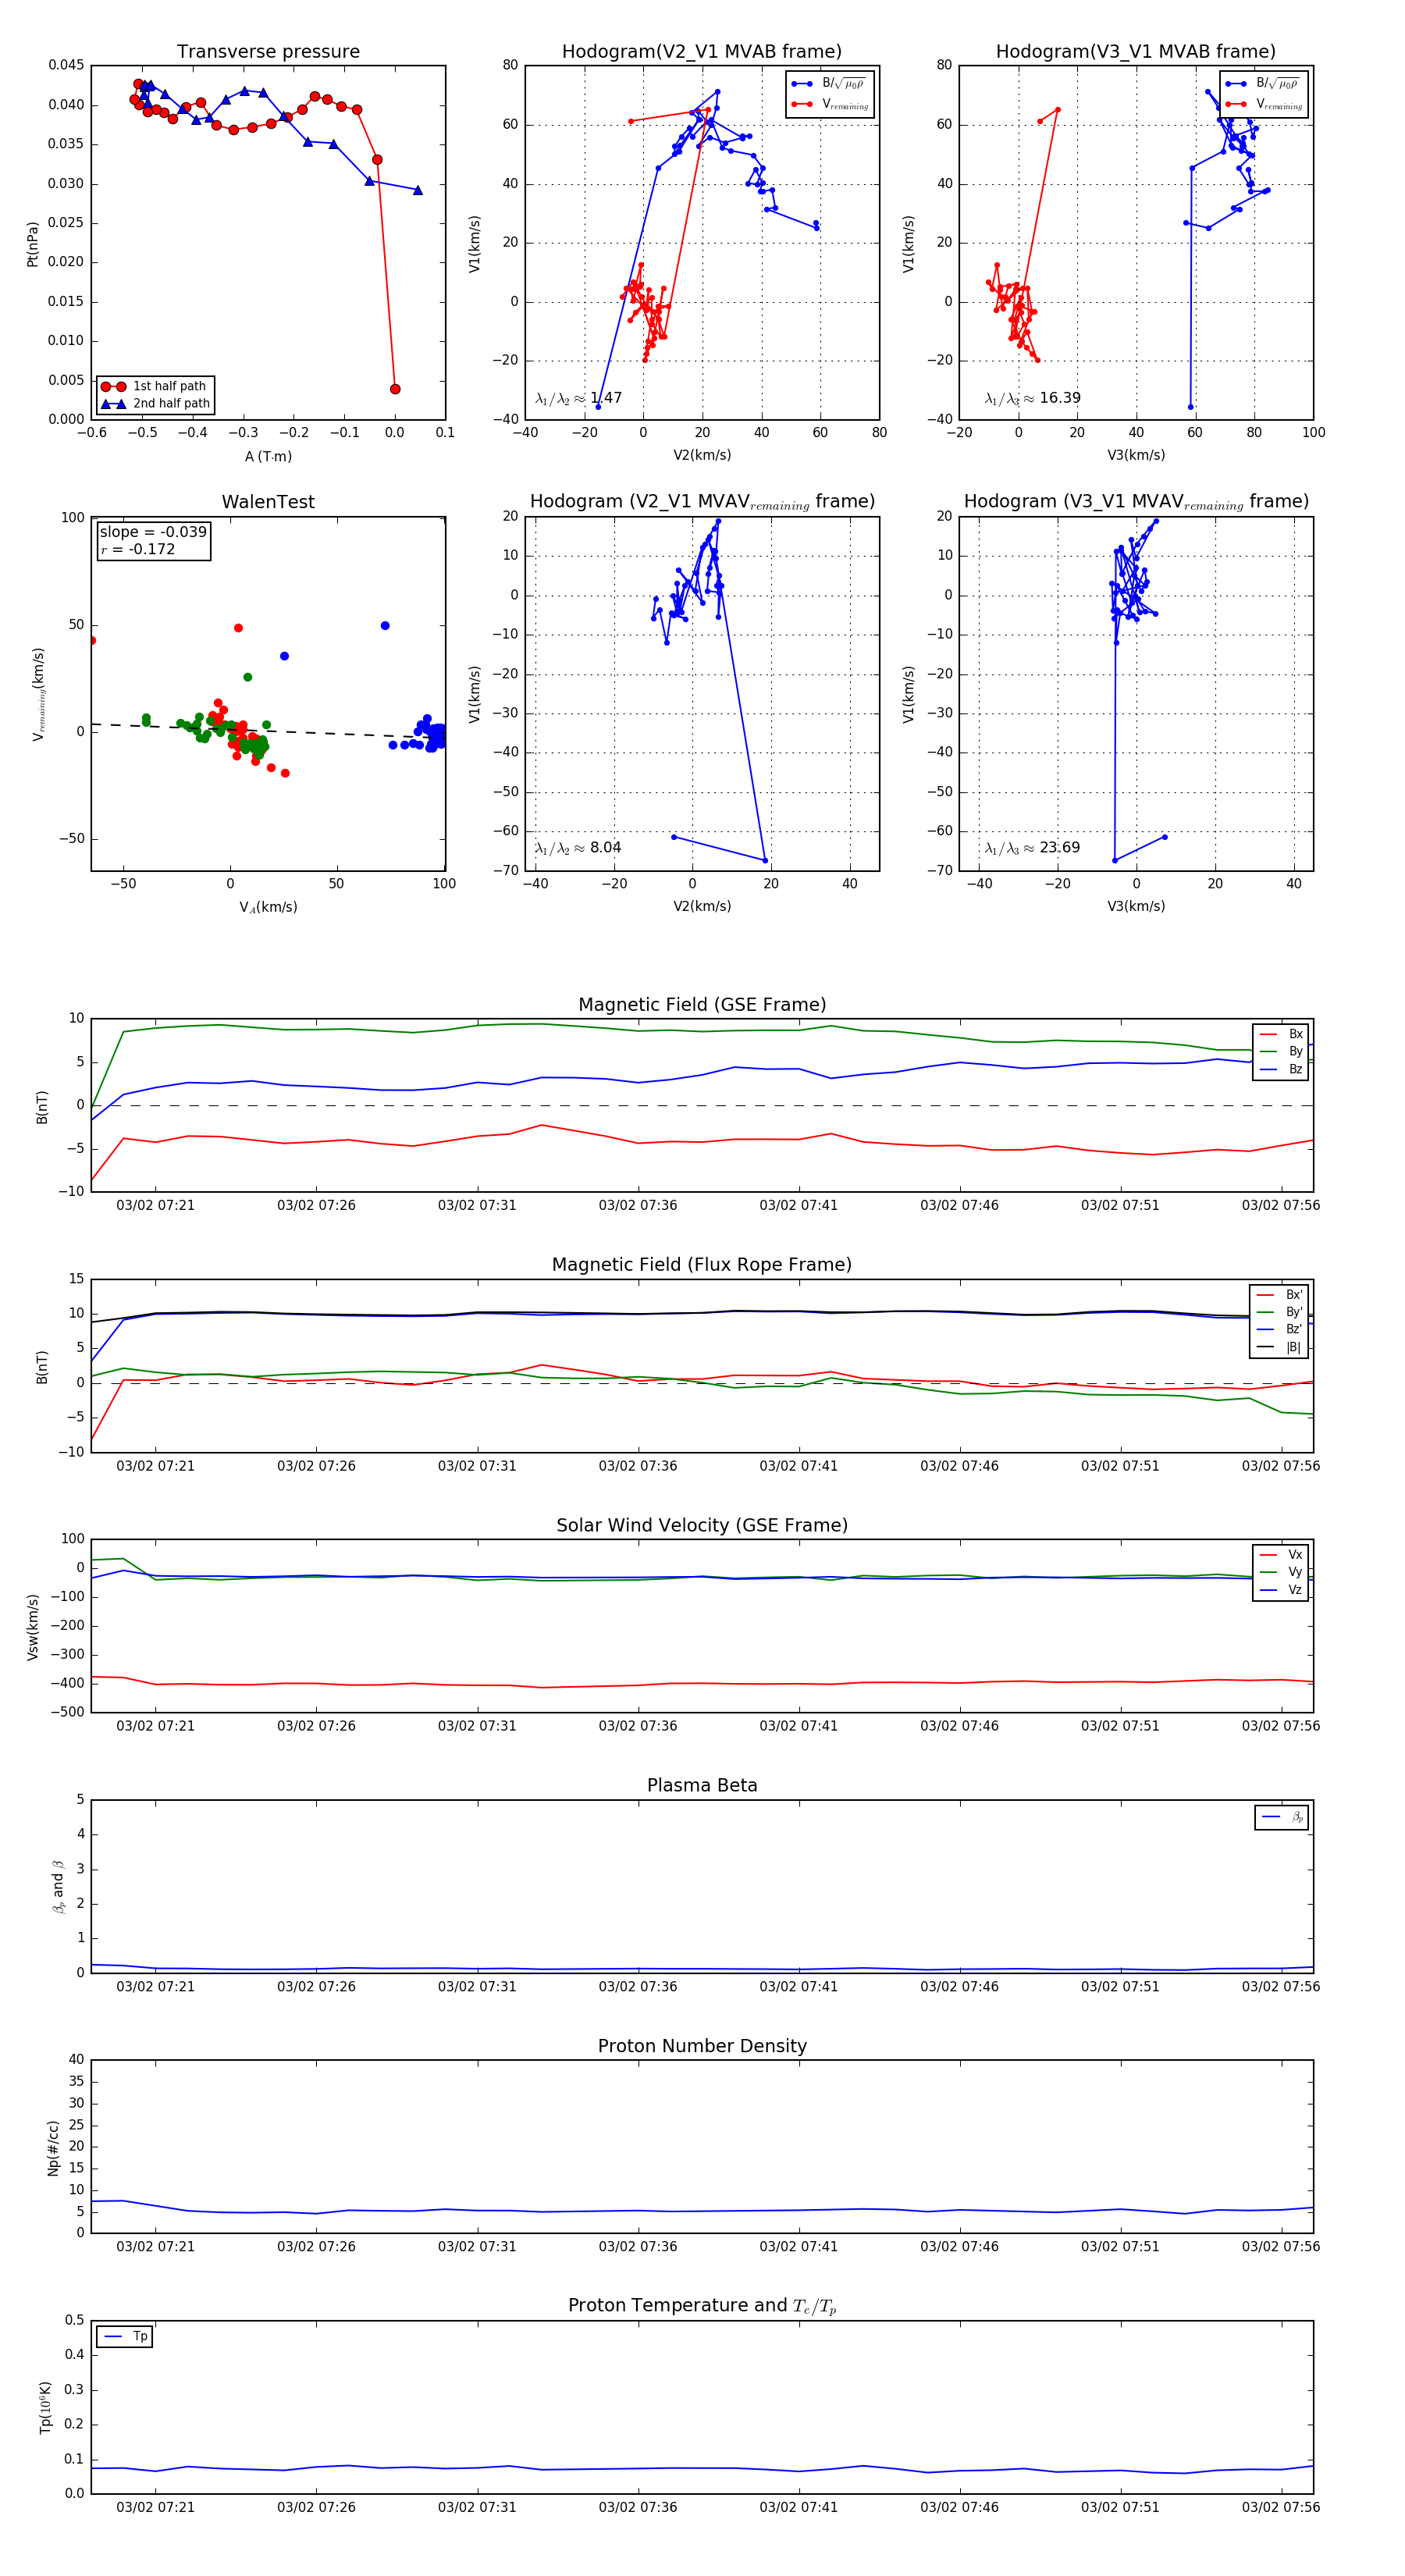Click the 'Proton Number Density' title
Viewport: 1405px width, 2576px height.
[702, 2046]
